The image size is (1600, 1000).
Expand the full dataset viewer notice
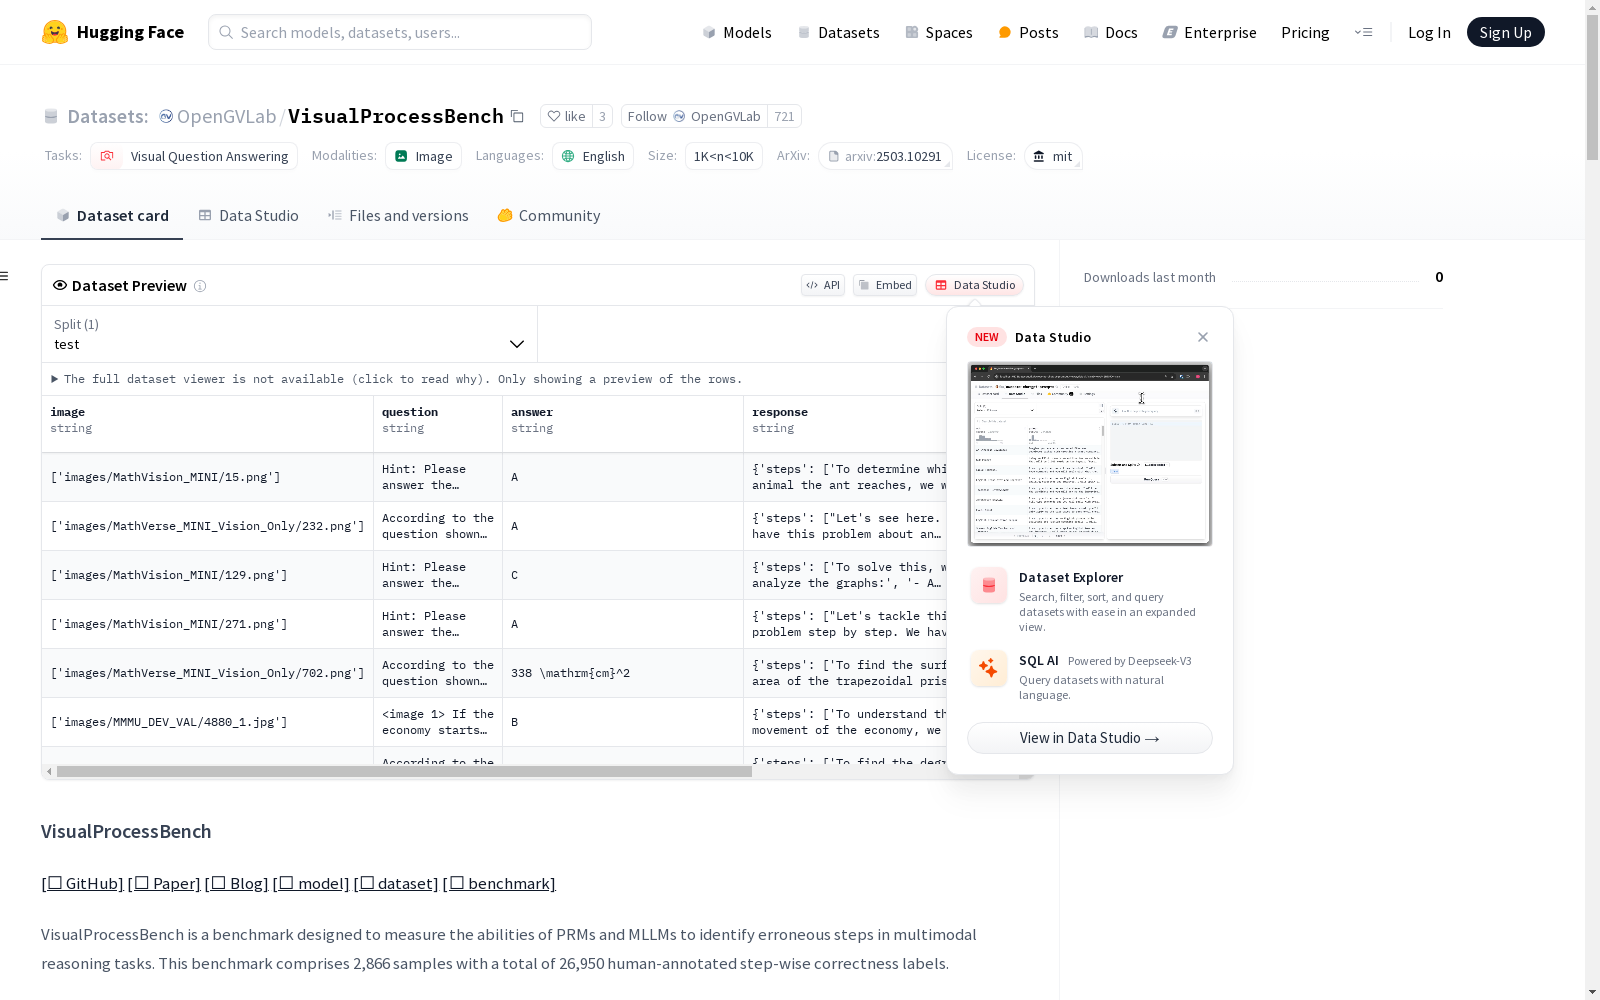pyautogui.click(x=396, y=379)
